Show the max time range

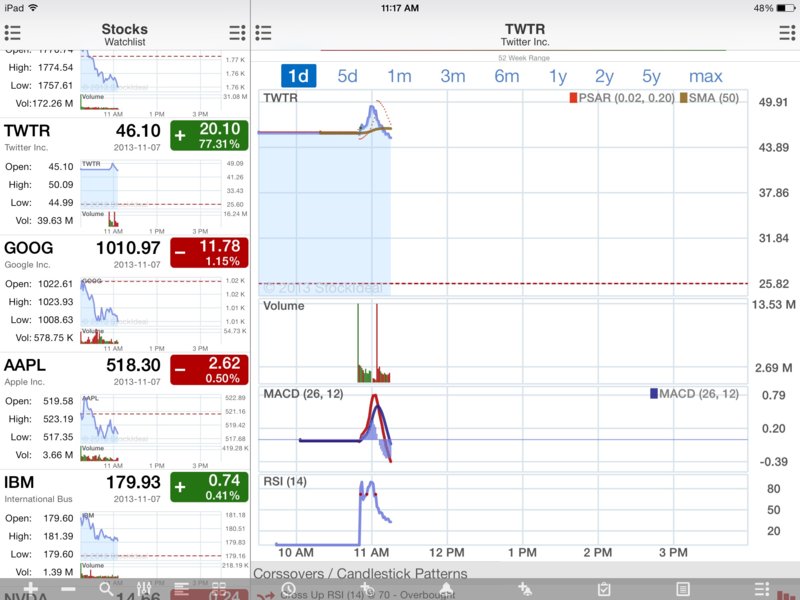[705, 76]
